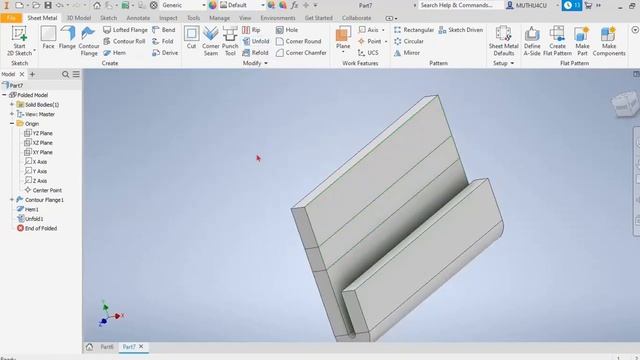Create a work Point
This screenshot has height=360, width=640.
click(x=369, y=41)
